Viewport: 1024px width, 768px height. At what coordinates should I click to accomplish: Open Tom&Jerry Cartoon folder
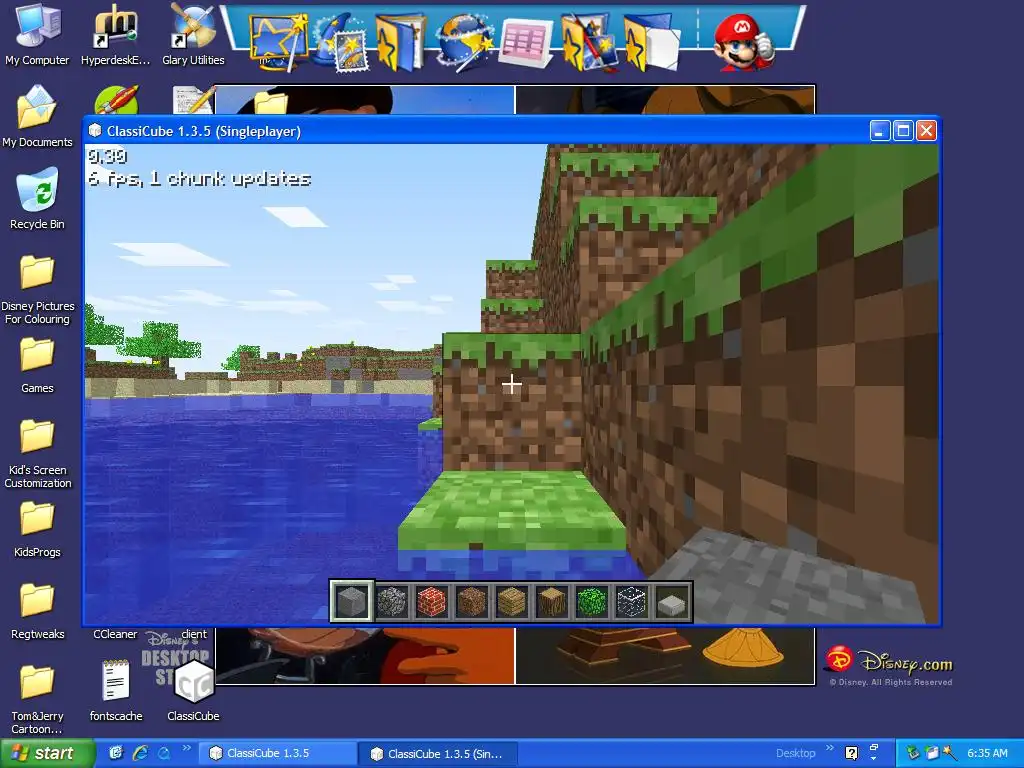pos(37,699)
